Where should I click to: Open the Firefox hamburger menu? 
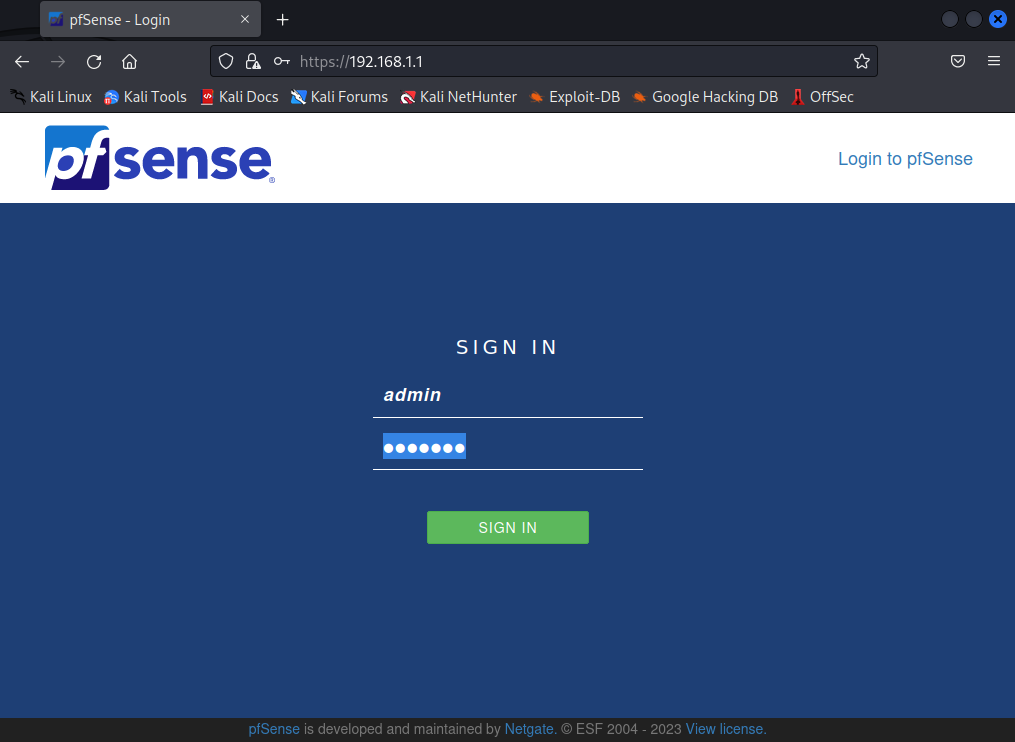(x=993, y=61)
